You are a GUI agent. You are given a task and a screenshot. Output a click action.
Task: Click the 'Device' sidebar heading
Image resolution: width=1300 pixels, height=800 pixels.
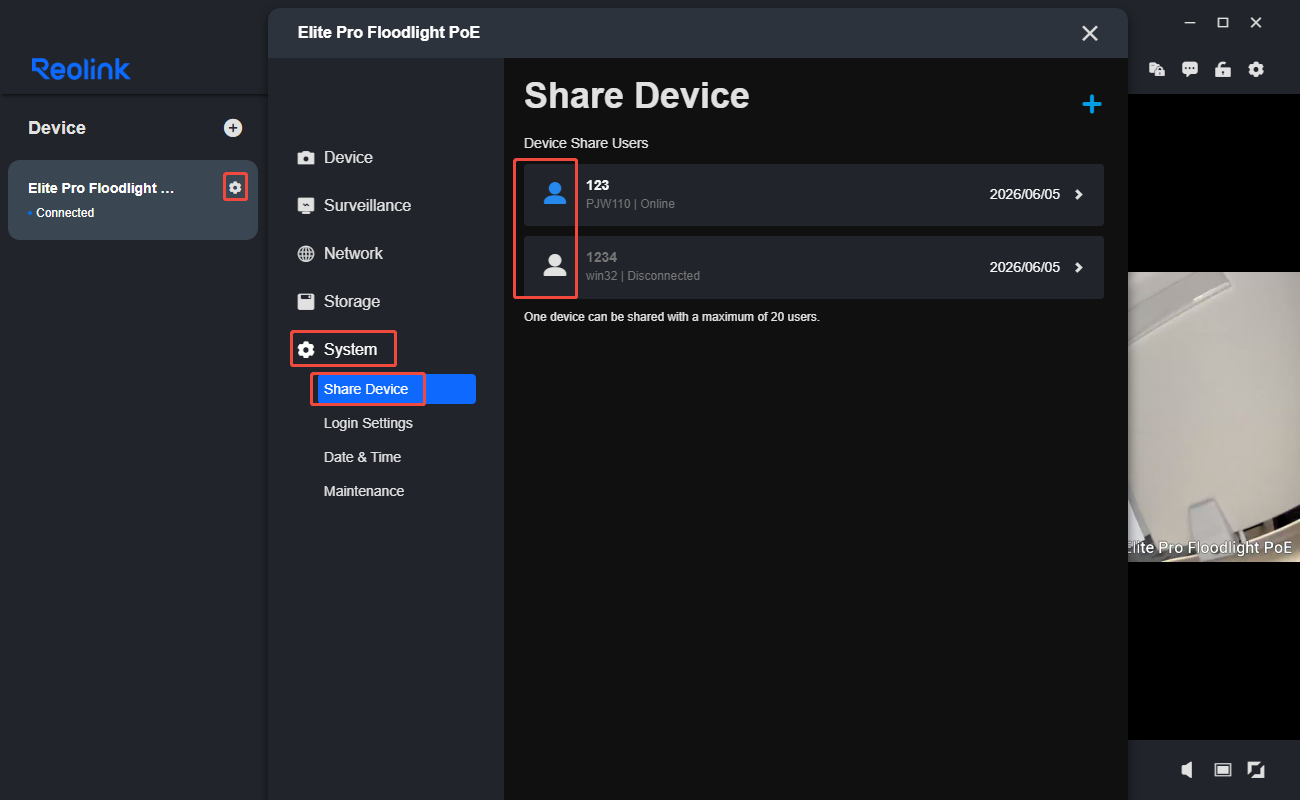(x=57, y=128)
